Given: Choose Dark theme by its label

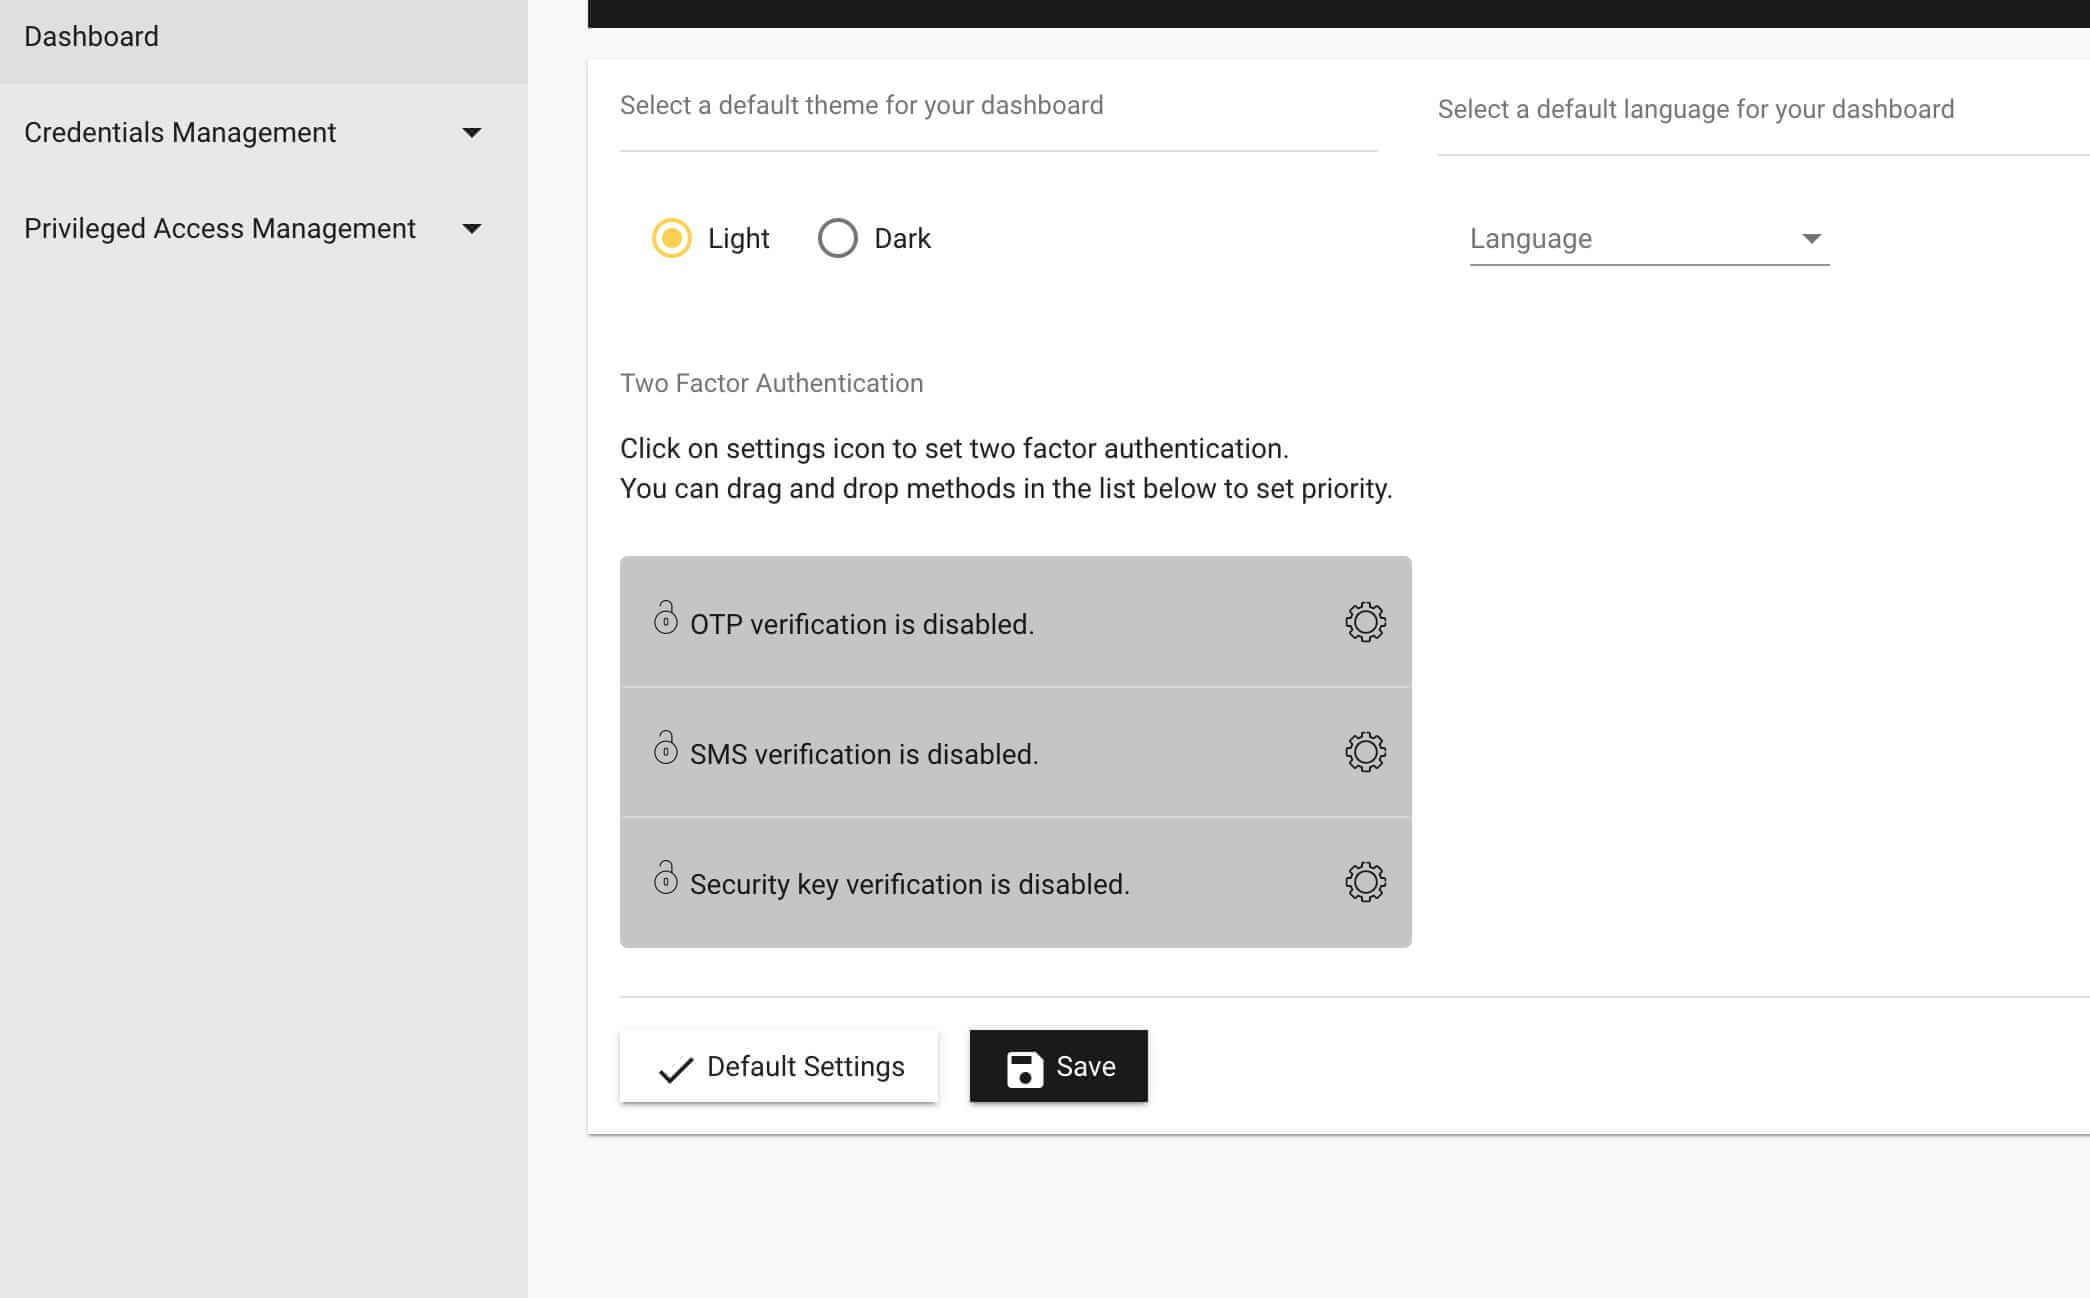Looking at the screenshot, I should (x=902, y=238).
